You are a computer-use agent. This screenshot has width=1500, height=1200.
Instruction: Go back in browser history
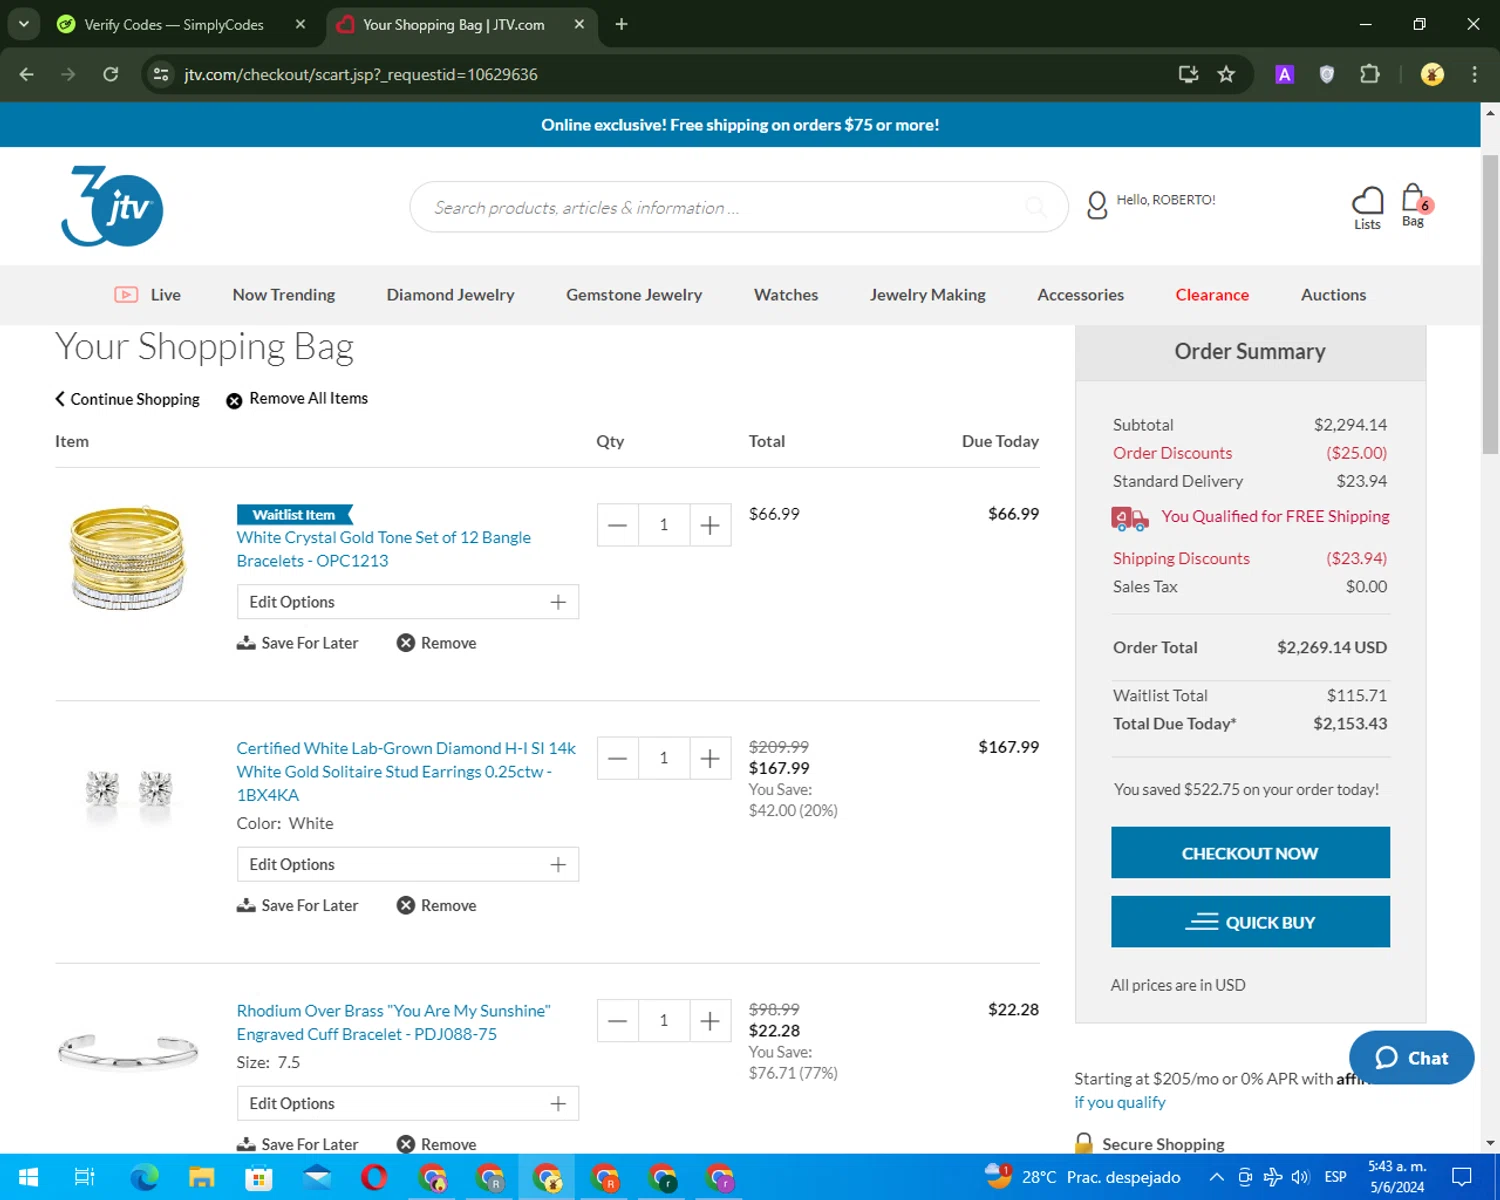(27, 74)
